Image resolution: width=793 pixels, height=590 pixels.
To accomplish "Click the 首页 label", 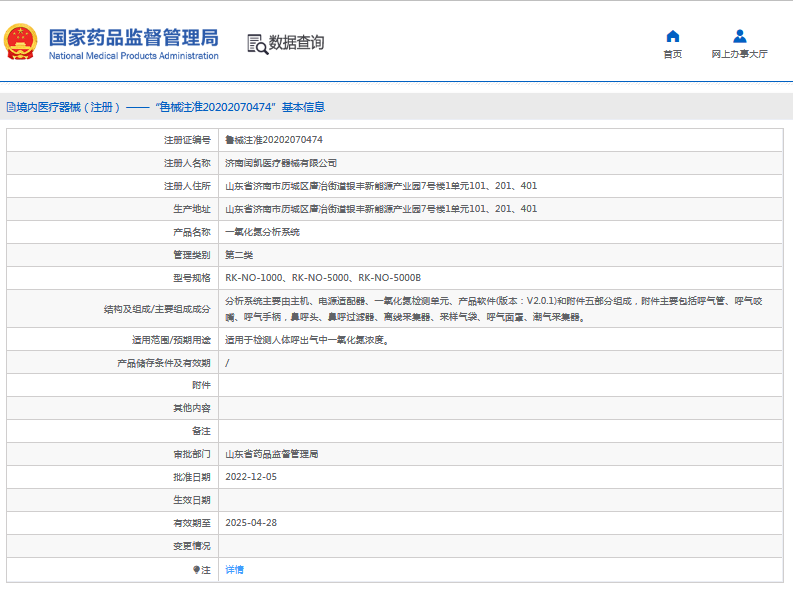I will pos(673,54).
